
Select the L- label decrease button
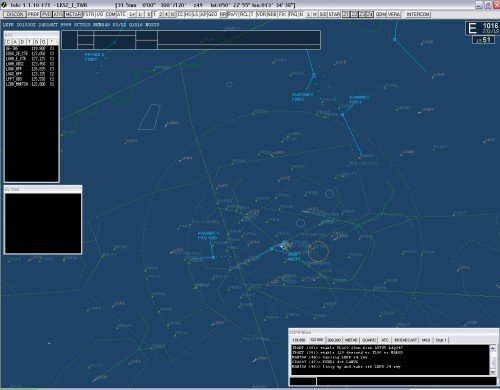pos(141,14)
